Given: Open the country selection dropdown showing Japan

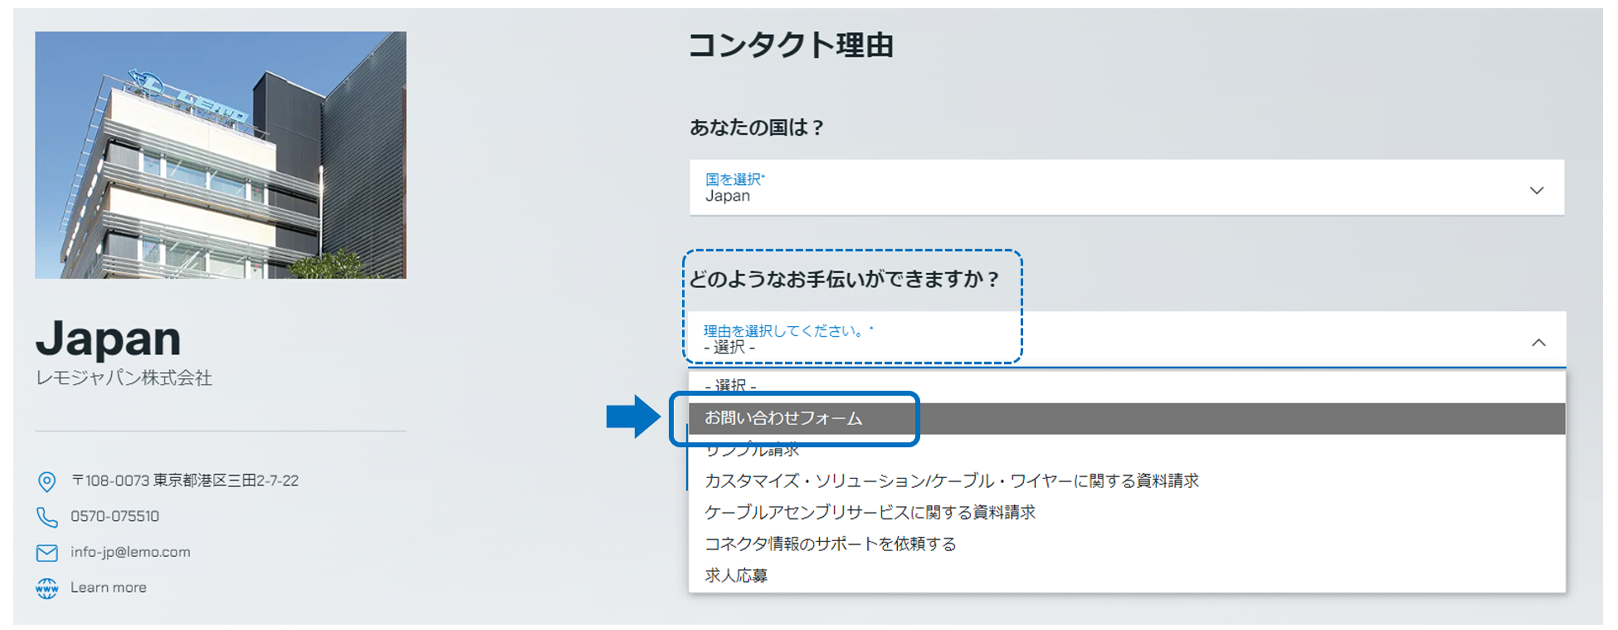Looking at the screenshot, I should coord(1126,188).
